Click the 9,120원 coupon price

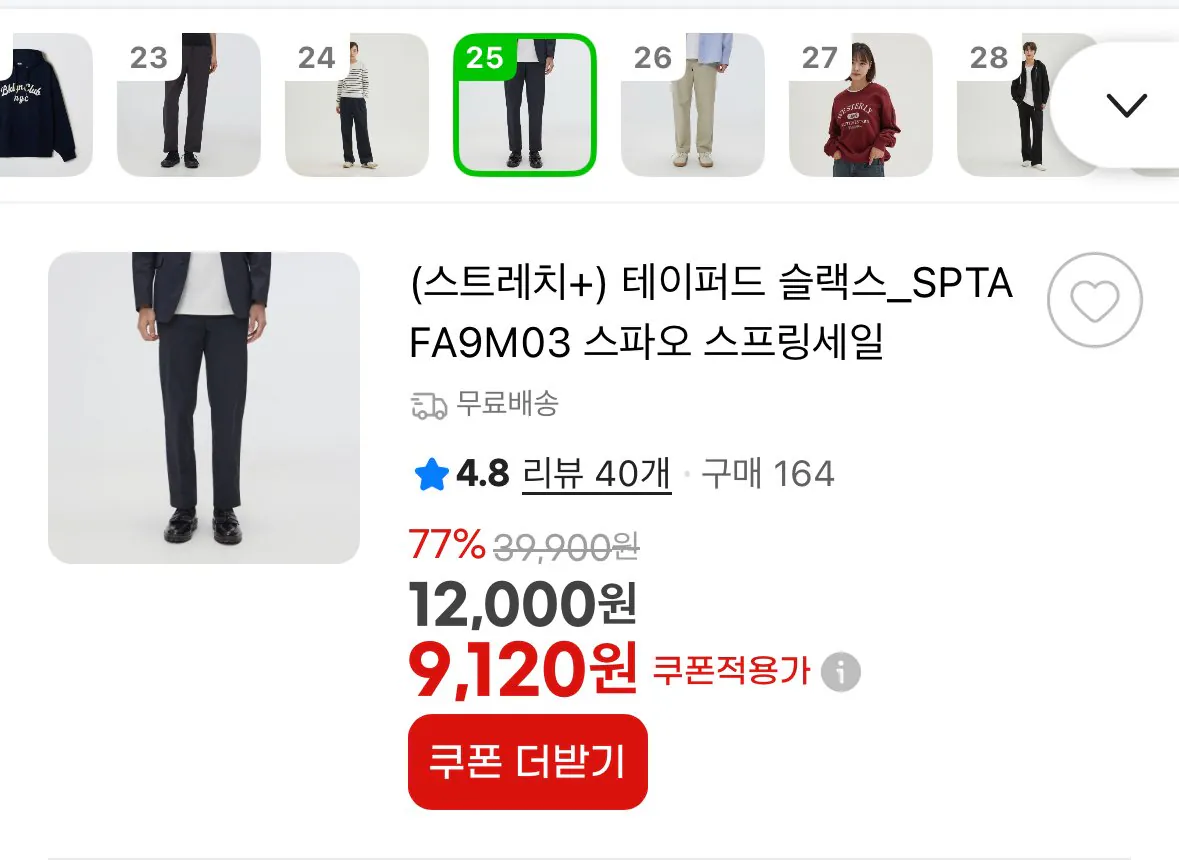point(523,670)
